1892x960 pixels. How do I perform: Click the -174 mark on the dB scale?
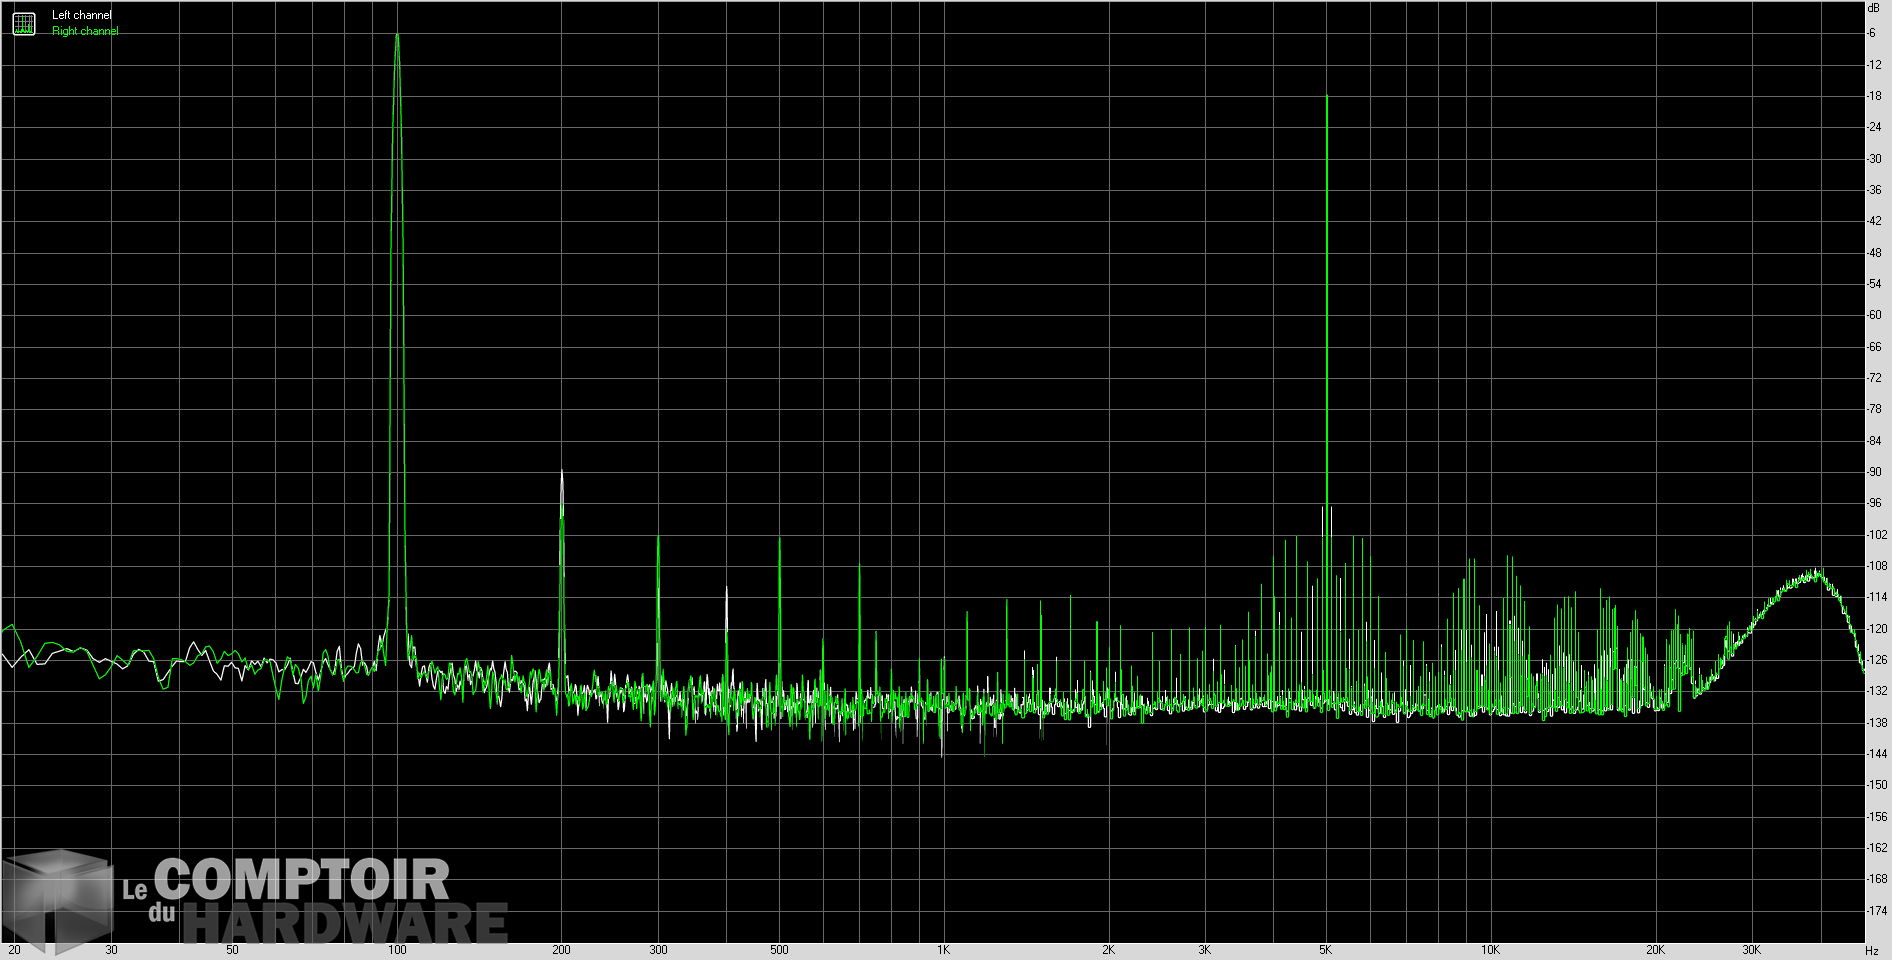tap(1876, 911)
